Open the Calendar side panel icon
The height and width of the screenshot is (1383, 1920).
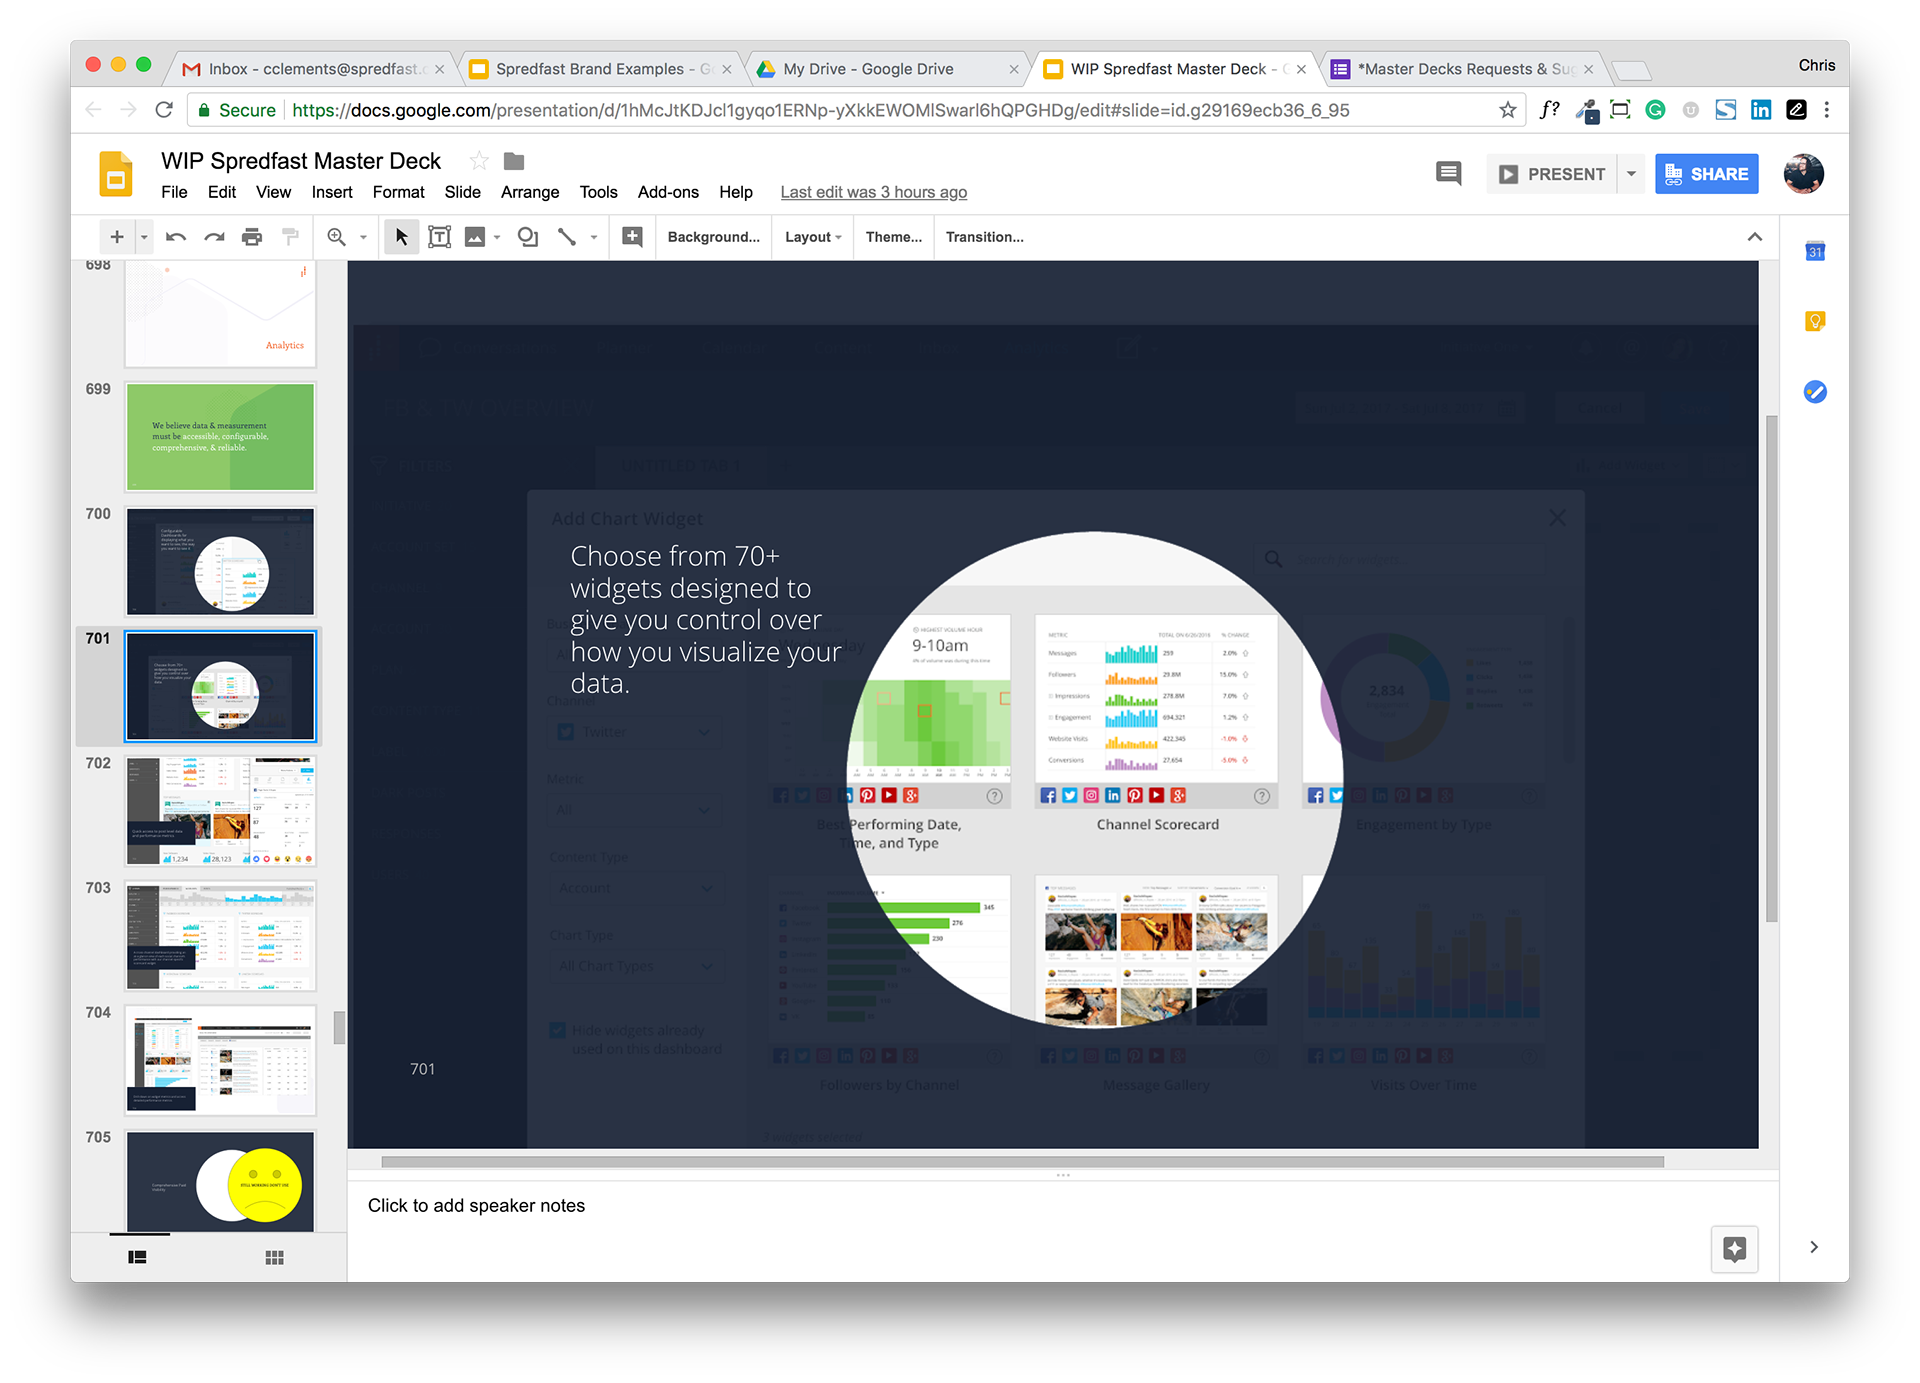tap(1815, 252)
